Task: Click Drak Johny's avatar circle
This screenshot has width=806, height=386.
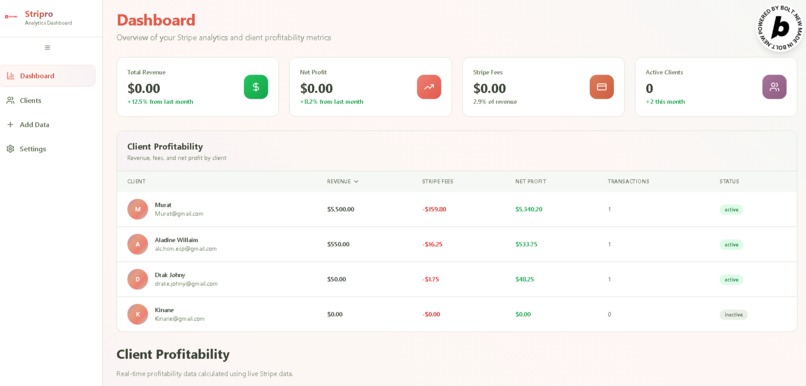Action: coord(138,279)
